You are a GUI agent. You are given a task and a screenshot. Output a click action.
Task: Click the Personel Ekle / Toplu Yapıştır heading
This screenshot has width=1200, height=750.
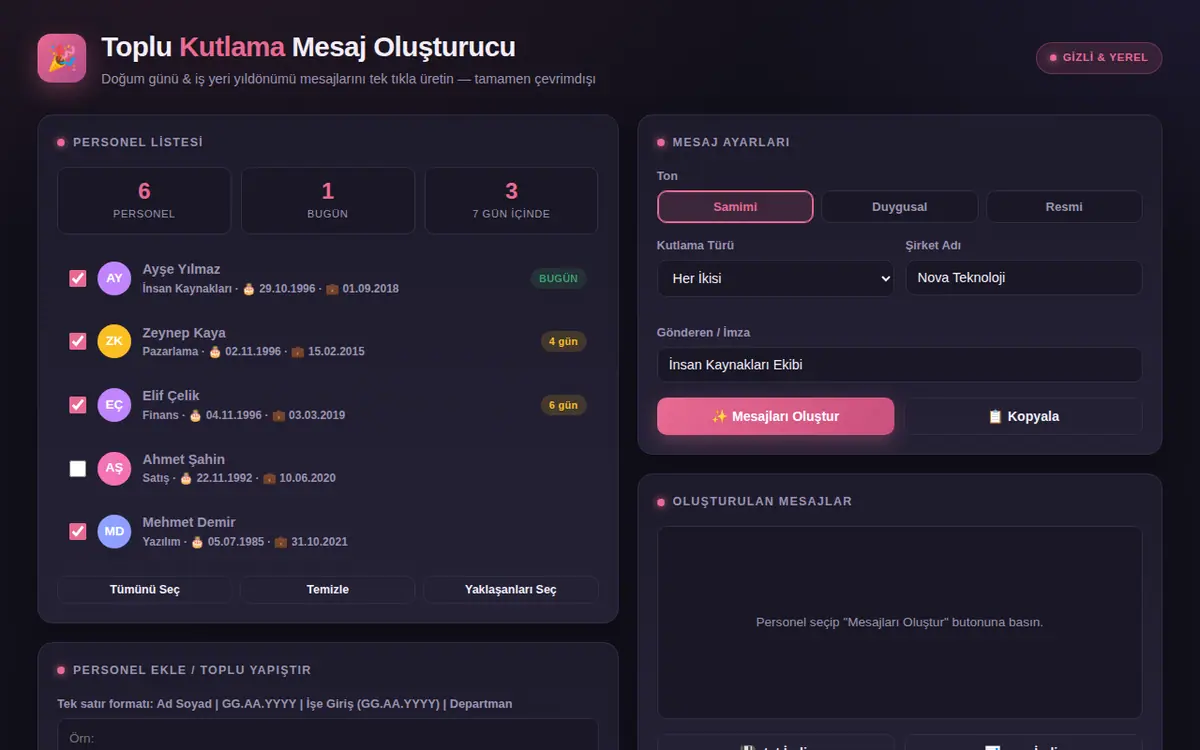point(192,670)
